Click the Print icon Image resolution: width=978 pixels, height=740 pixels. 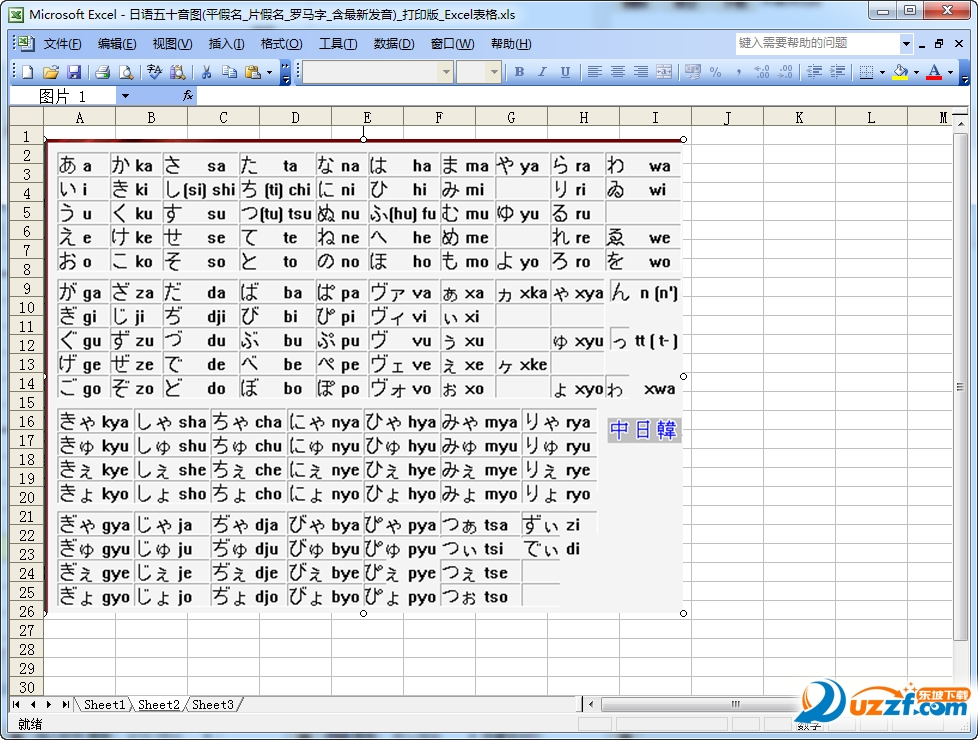tap(102, 72)
